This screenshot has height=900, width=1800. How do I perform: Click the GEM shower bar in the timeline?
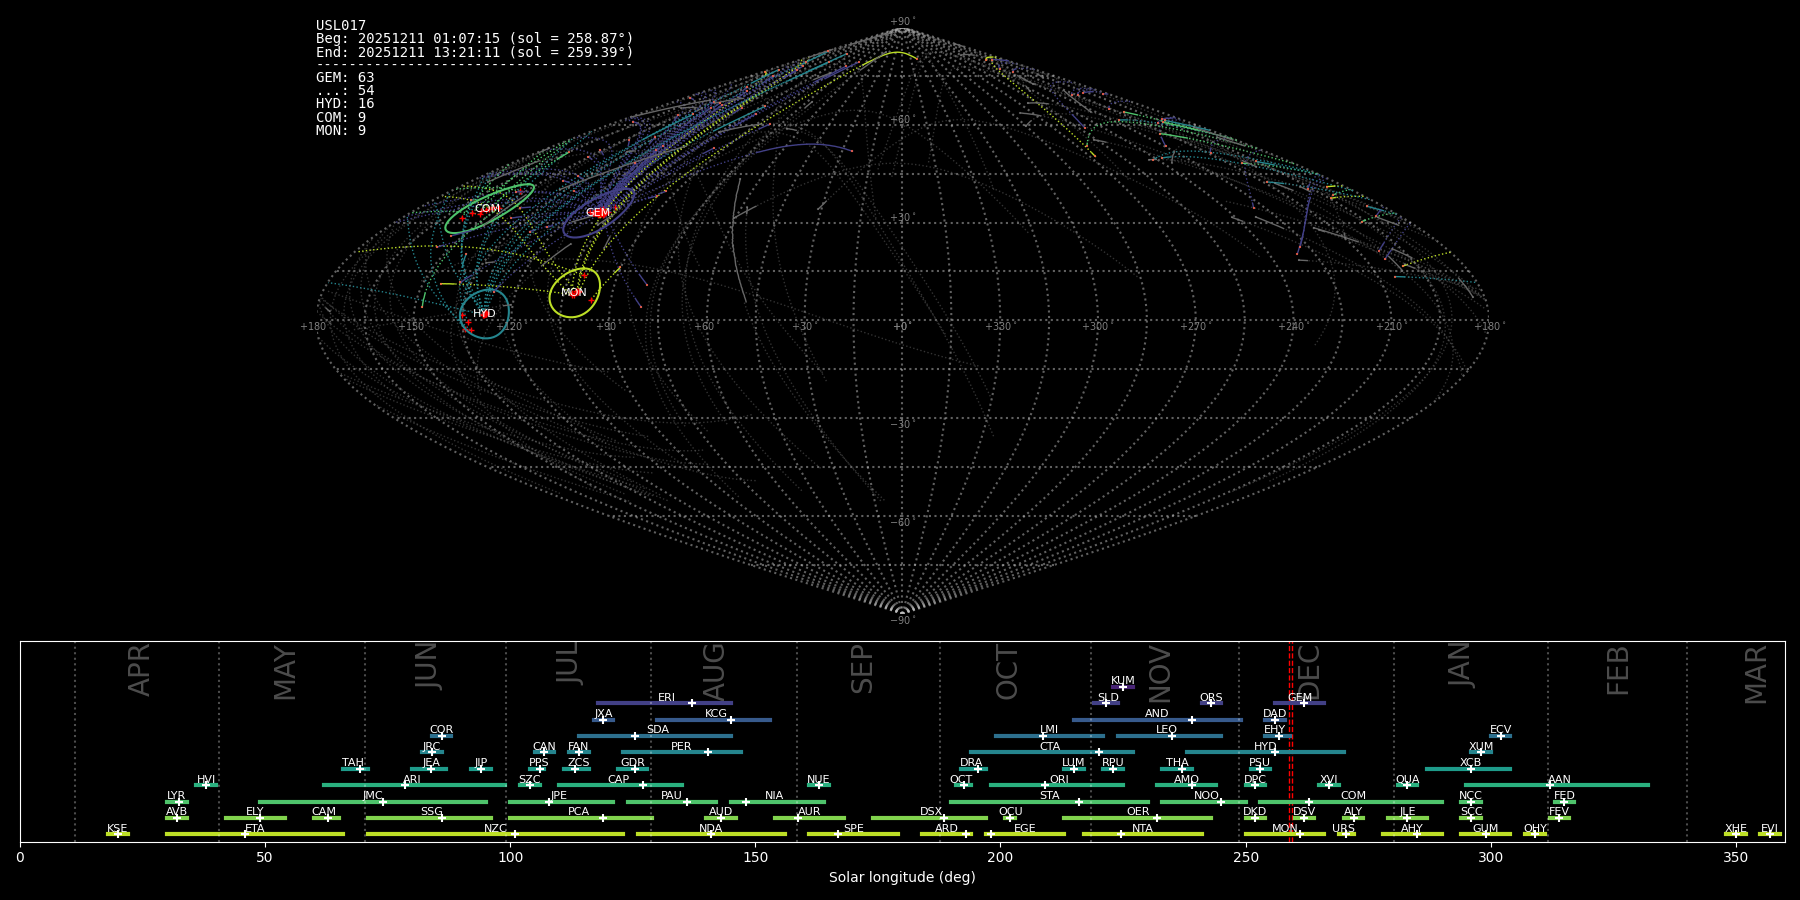(x=1299, y=703)
